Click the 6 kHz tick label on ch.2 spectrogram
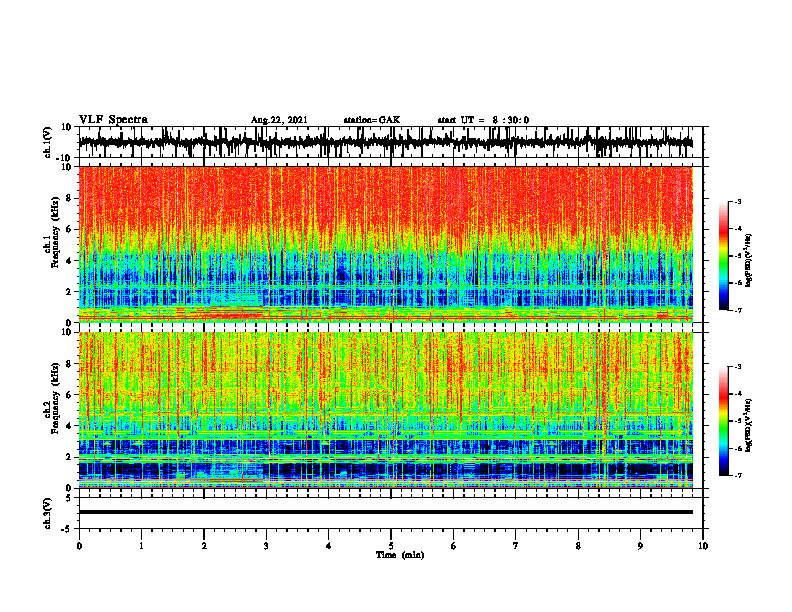 click(70, 394)
